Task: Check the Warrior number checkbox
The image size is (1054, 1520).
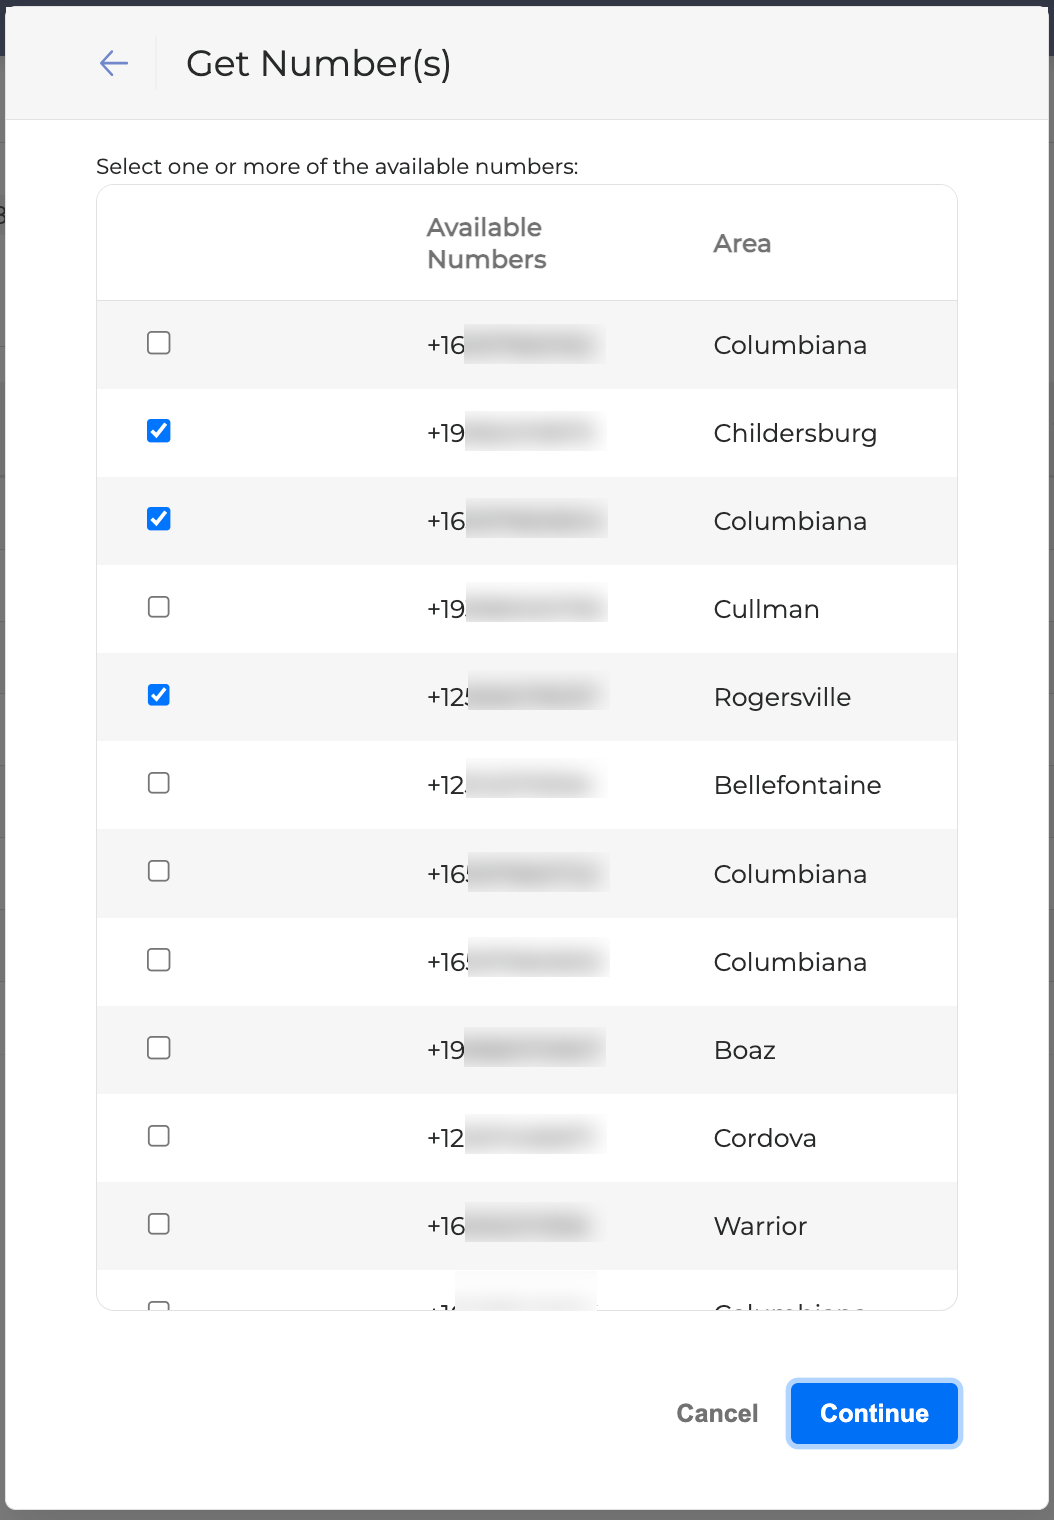Action: 159,1224
